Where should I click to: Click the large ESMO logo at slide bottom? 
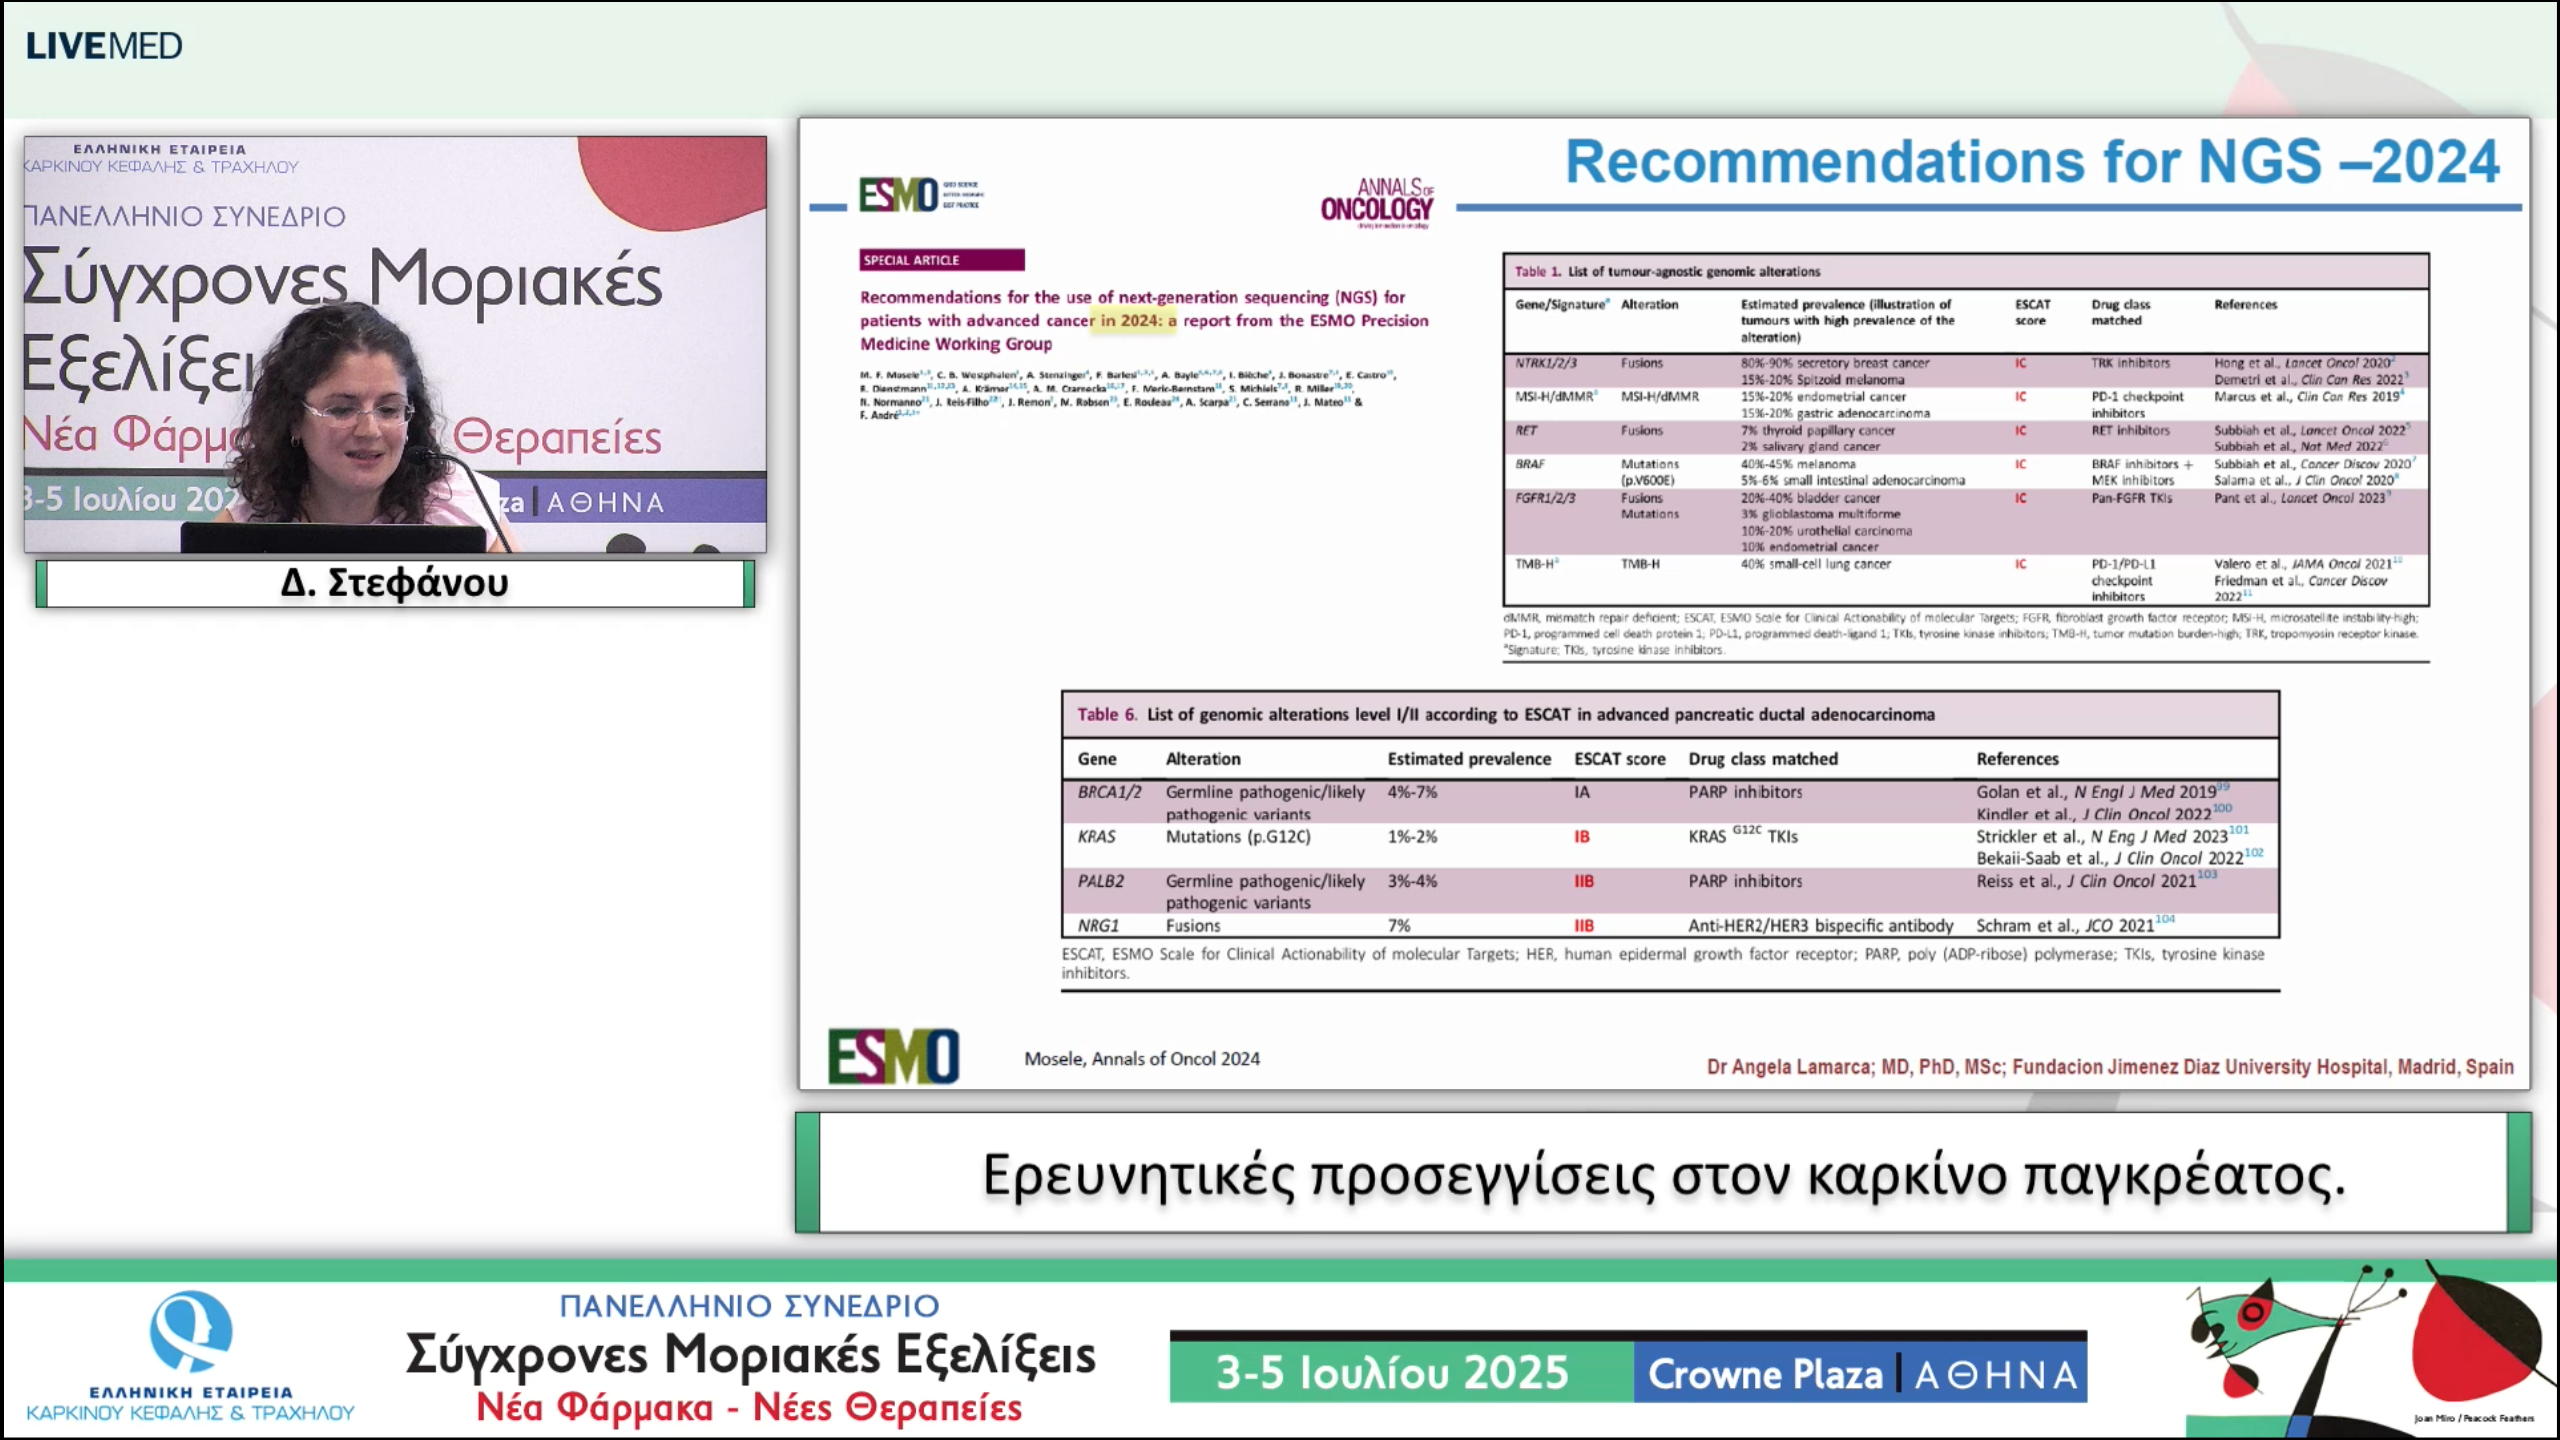pyautogui.click(x=893, y=1056)
